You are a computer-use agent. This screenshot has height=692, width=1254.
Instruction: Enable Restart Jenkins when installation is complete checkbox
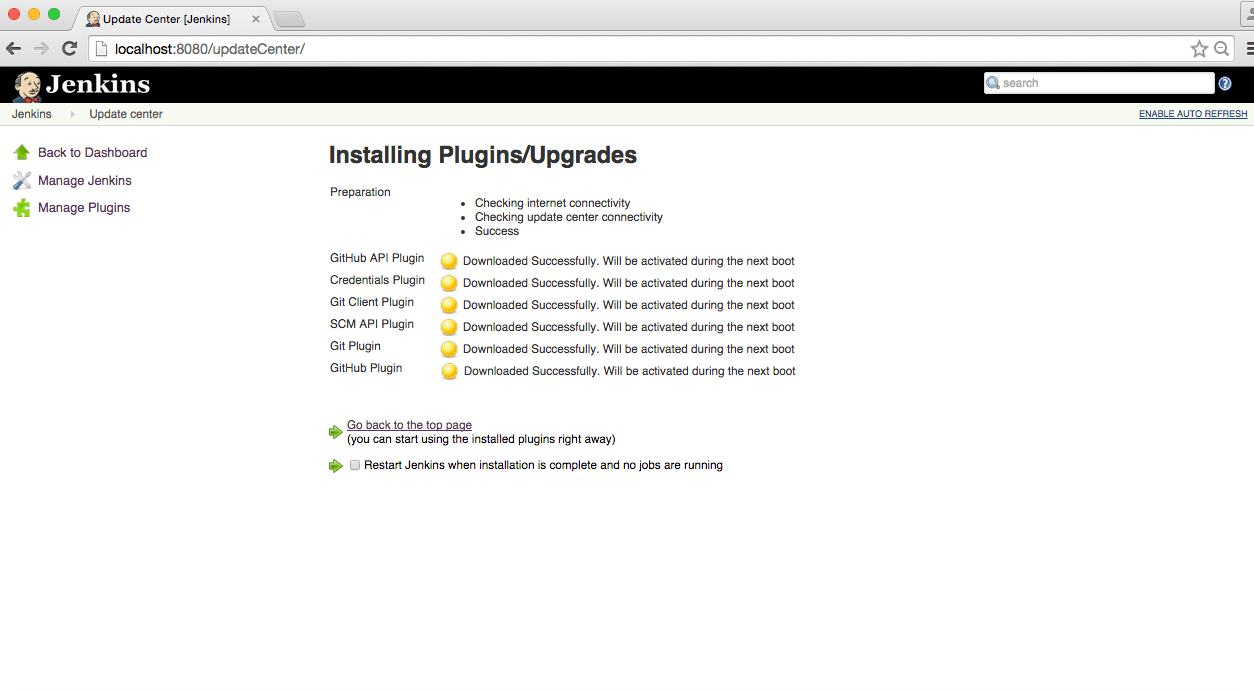[355, 465]
